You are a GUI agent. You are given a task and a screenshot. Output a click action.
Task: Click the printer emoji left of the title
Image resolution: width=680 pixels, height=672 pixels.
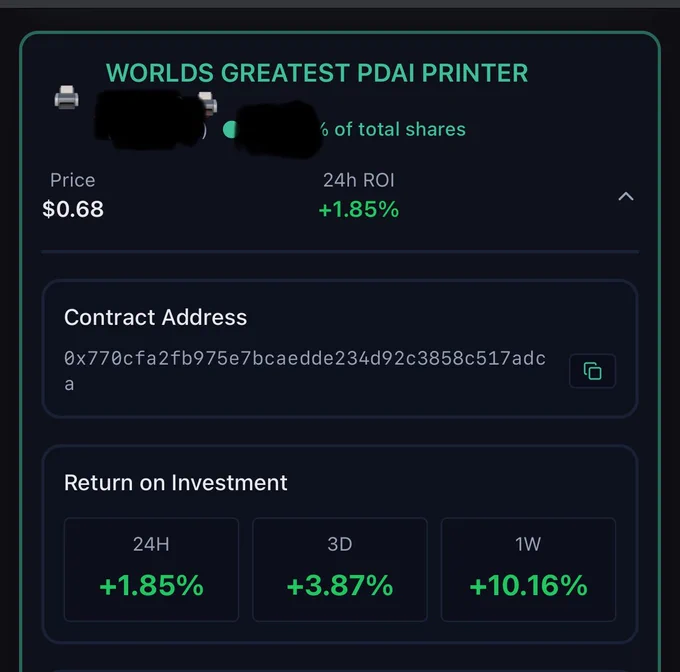(x=66, y=98)
